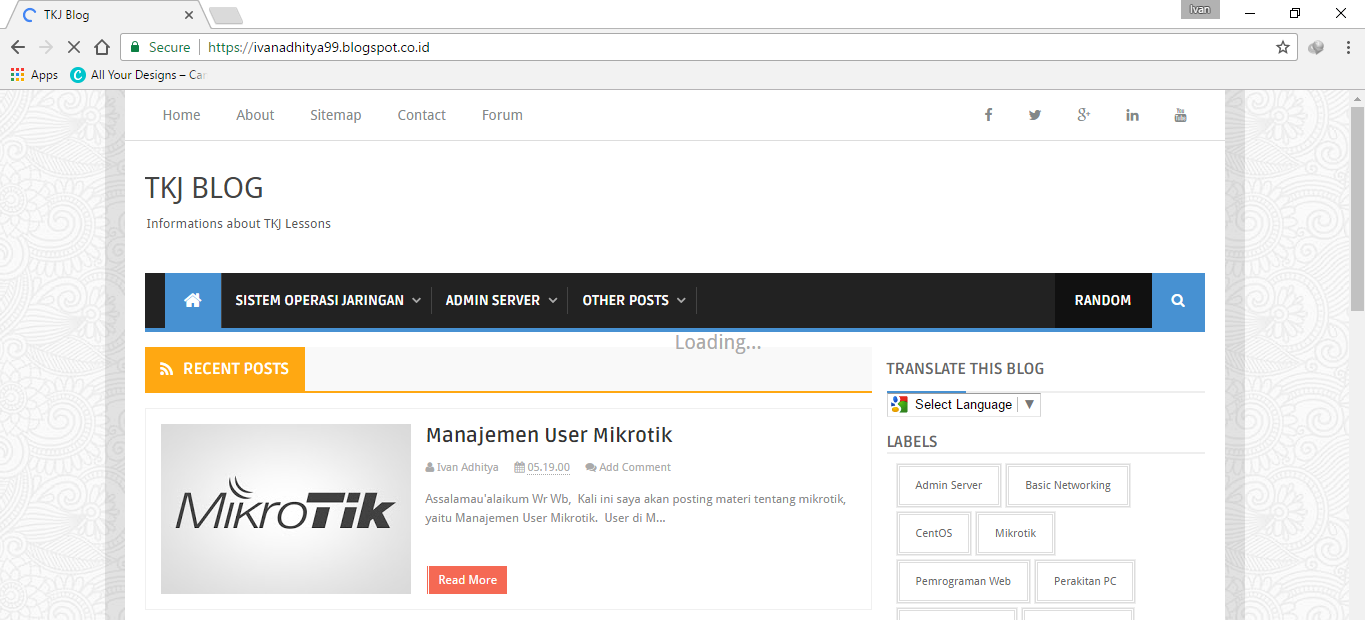Open the Select Language dropdown
1365x620 pixels.
[x=964, y=404]
